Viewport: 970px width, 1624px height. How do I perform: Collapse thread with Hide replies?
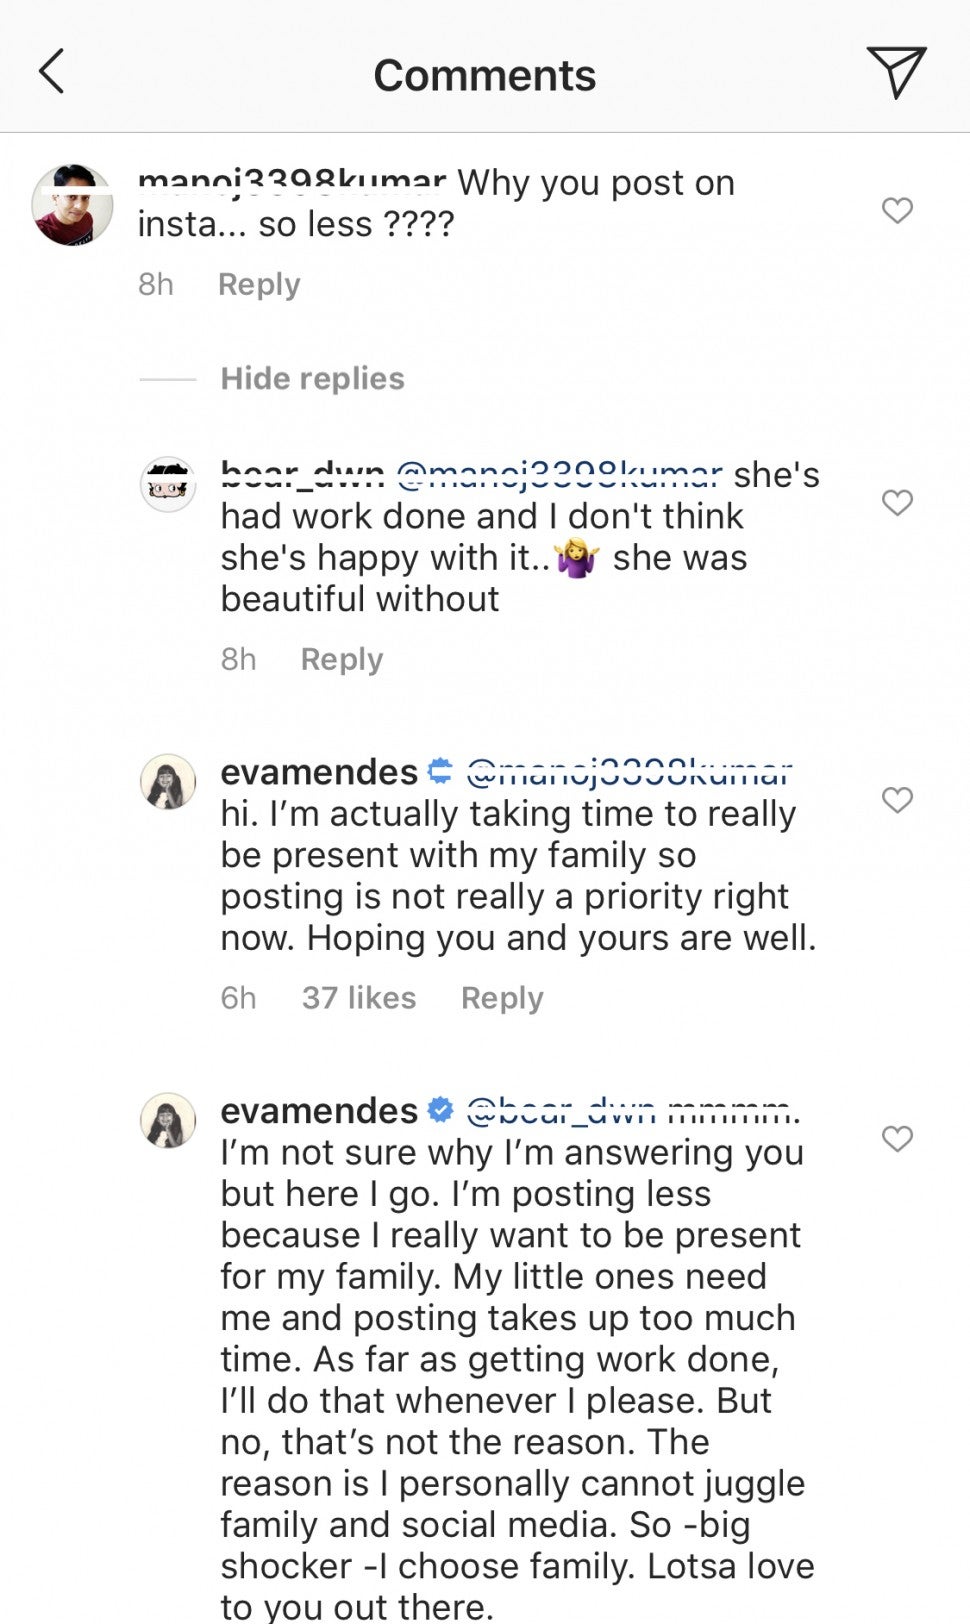pos(312,378)
